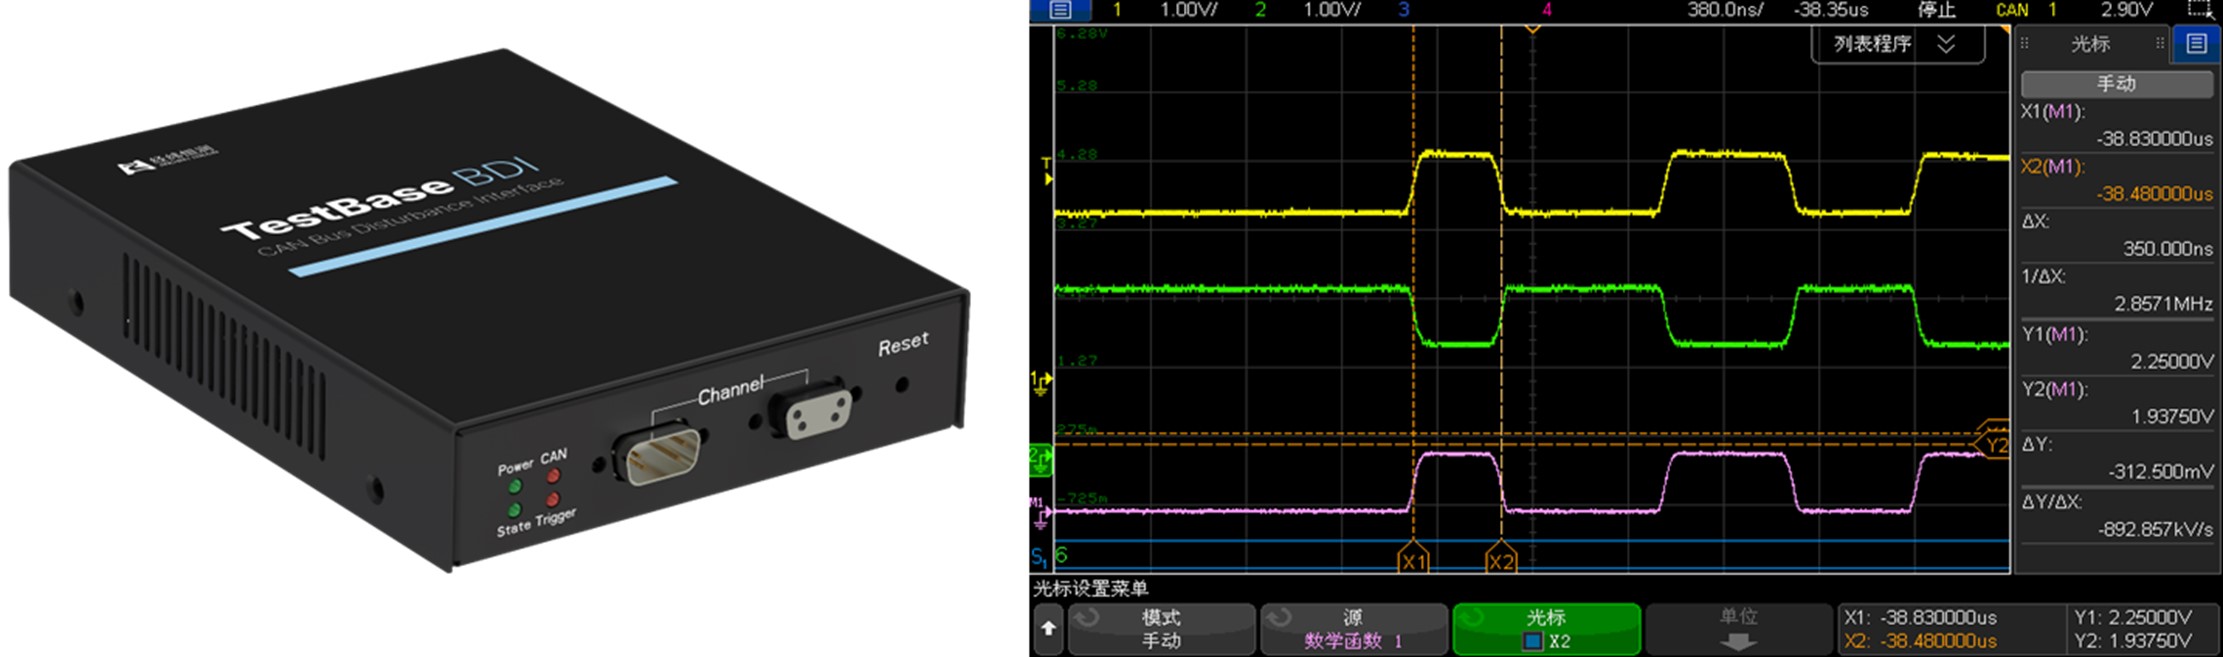Select channel 3 label in top bar
2223x657 pixels.
point(1404,10)
